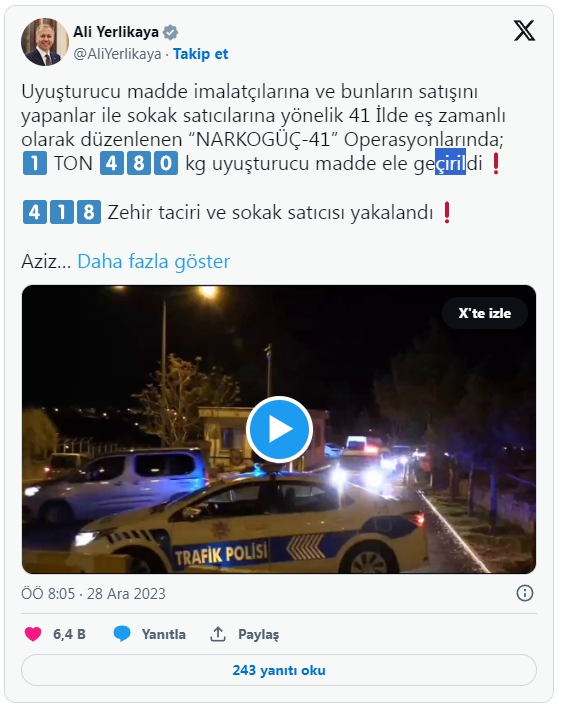Open the timestamp 28 Ara 2023
This screenshot has height=708, width=562.
(126, 593)
